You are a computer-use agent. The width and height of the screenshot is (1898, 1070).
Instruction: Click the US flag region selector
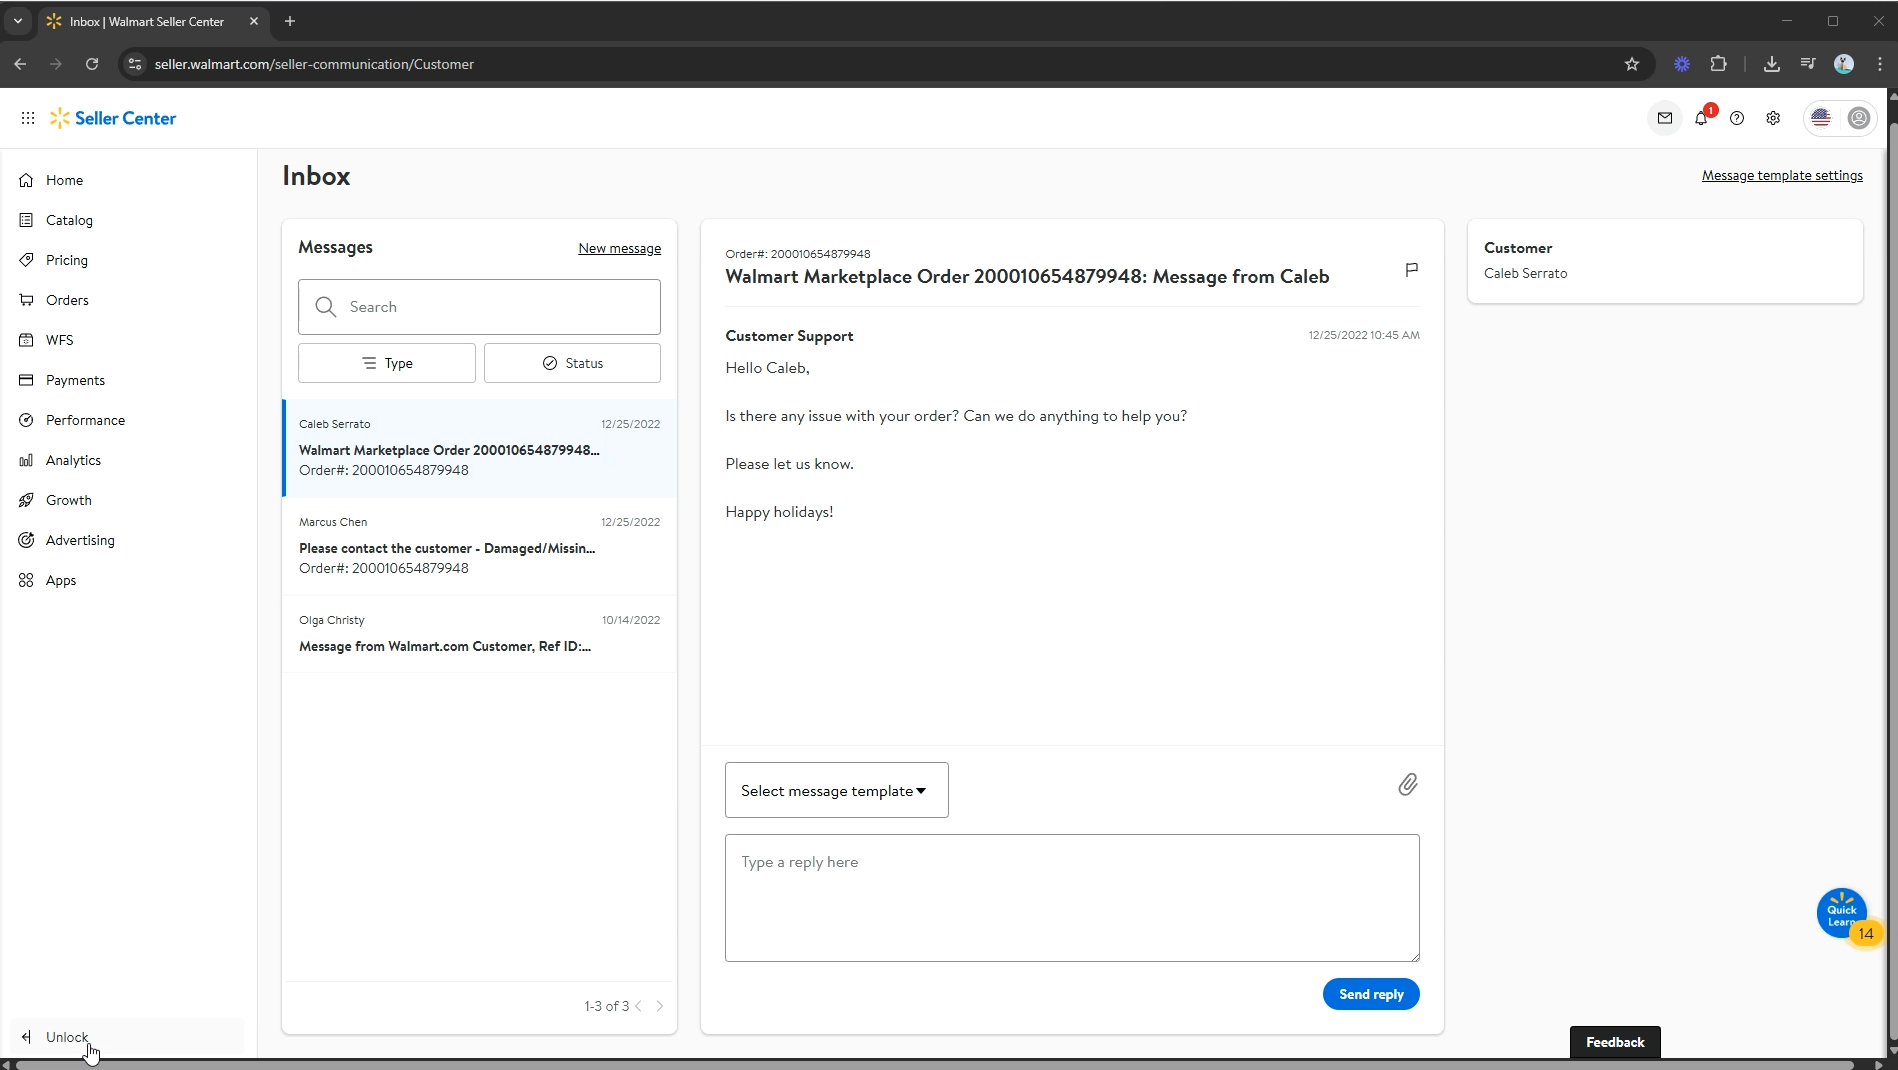(1821, 118)
